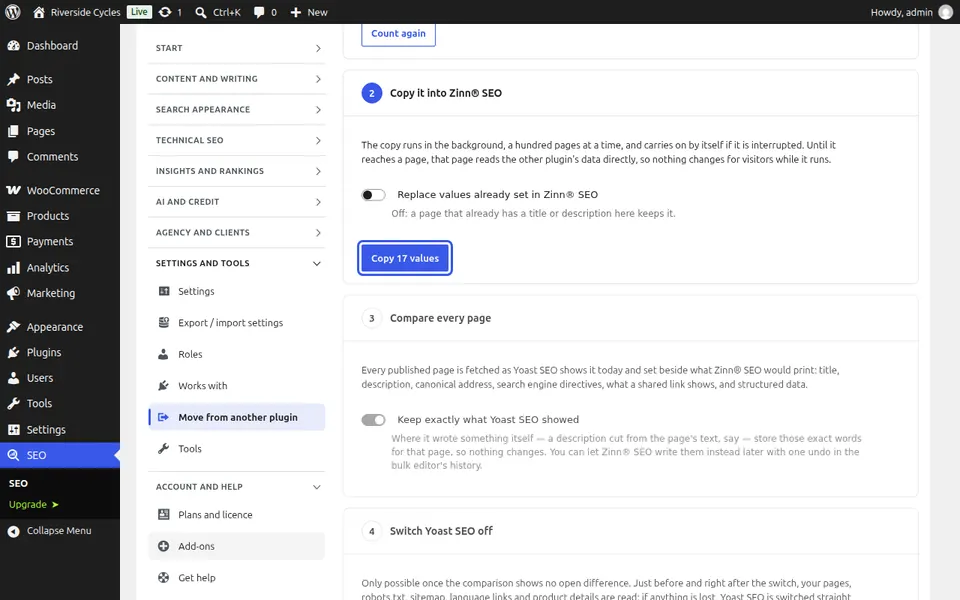
Task: Expand the START section
Action: pos(237,48)
